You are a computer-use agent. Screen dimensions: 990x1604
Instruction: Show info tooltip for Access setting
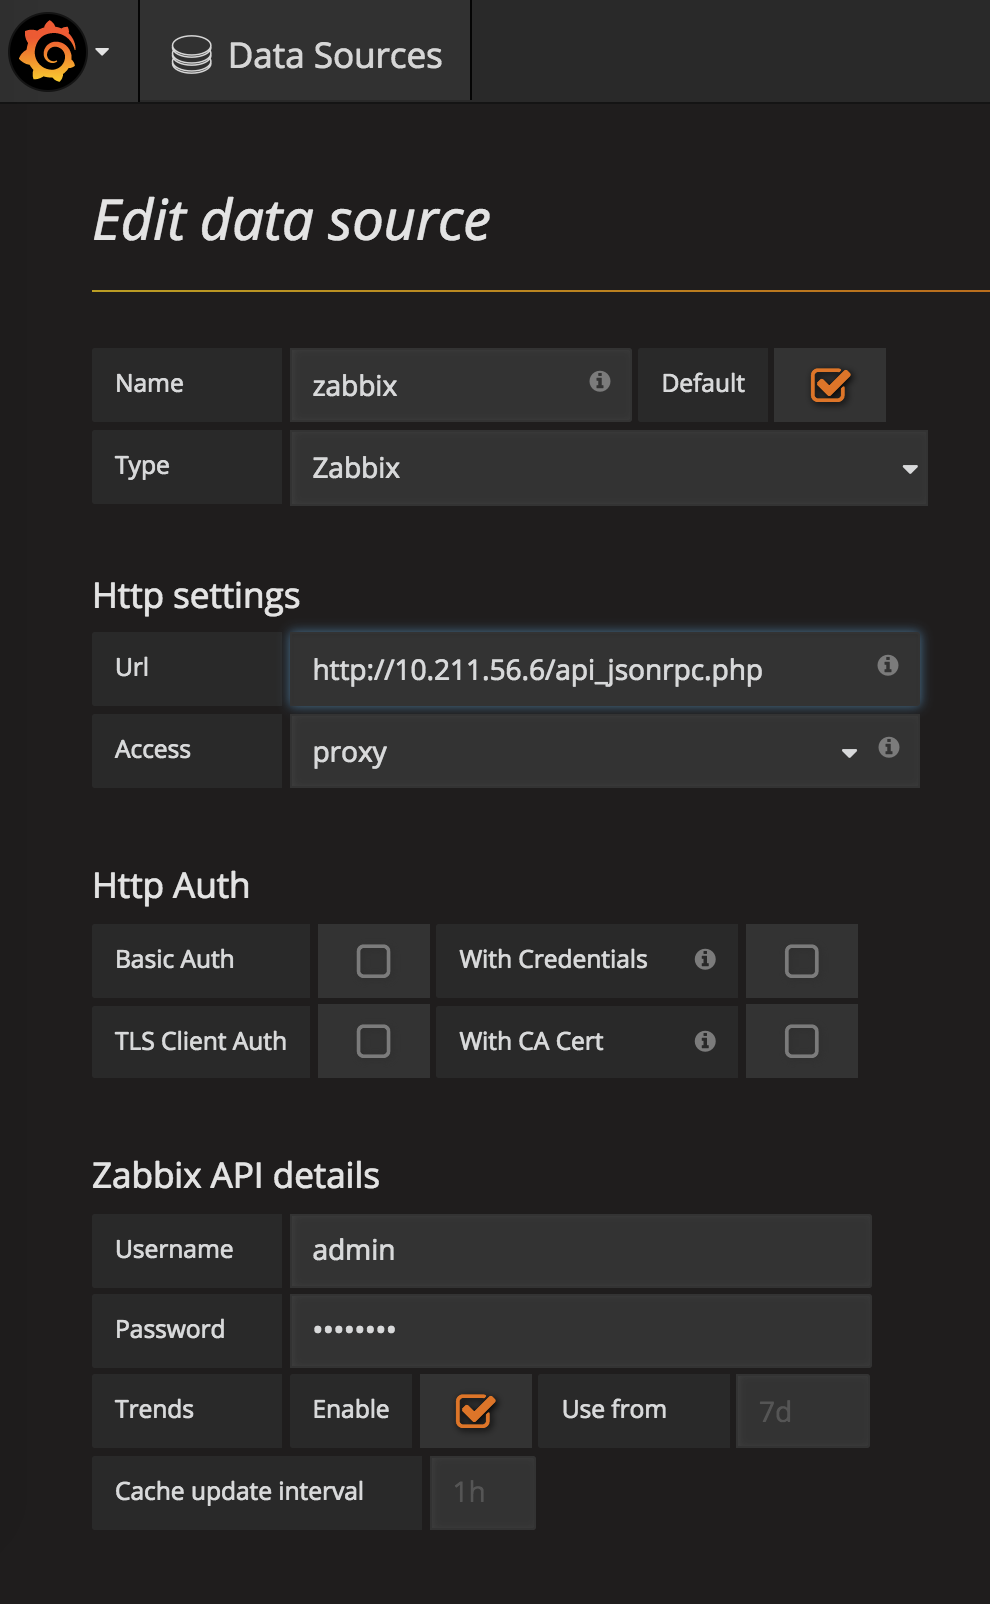[889, 747]
